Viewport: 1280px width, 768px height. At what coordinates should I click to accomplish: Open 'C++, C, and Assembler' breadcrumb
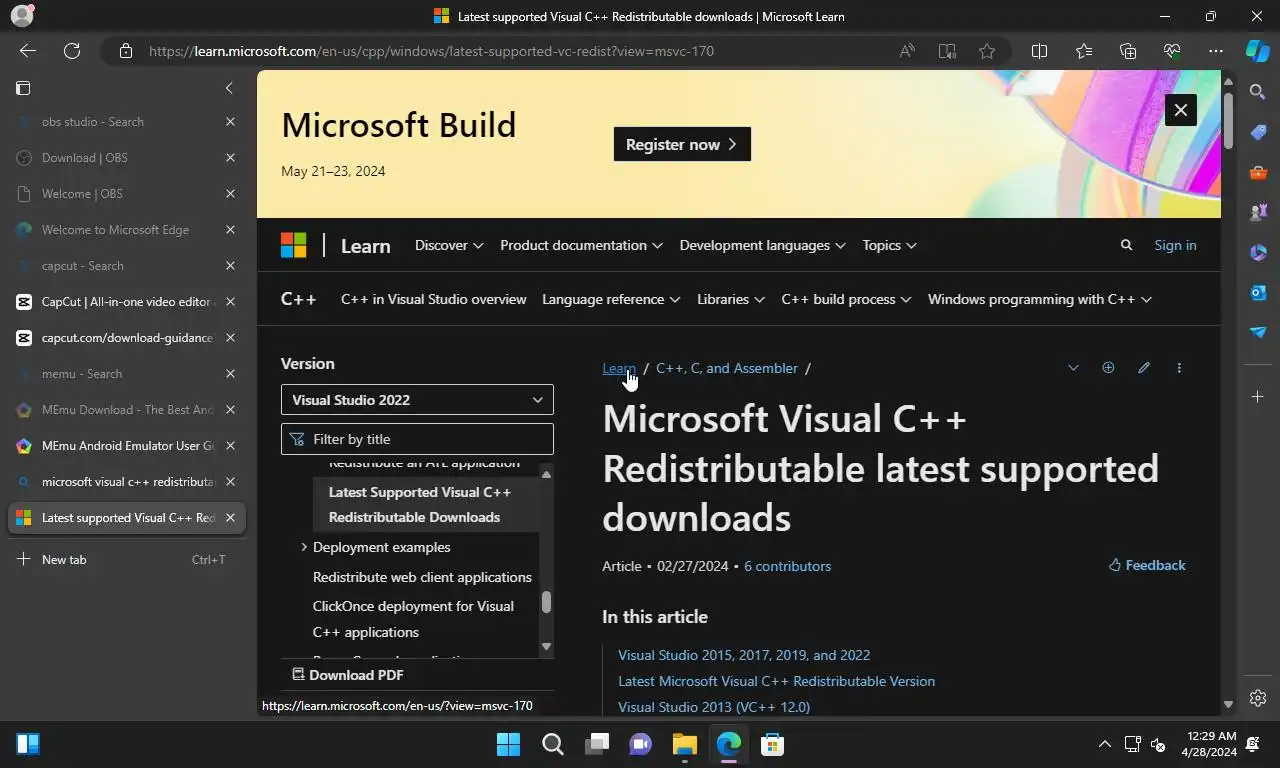coord(727,368)
